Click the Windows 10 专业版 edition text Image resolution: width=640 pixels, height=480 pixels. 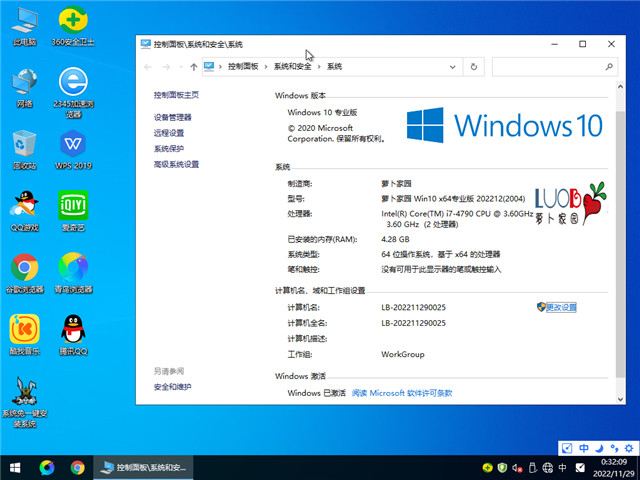coord(322,112)
